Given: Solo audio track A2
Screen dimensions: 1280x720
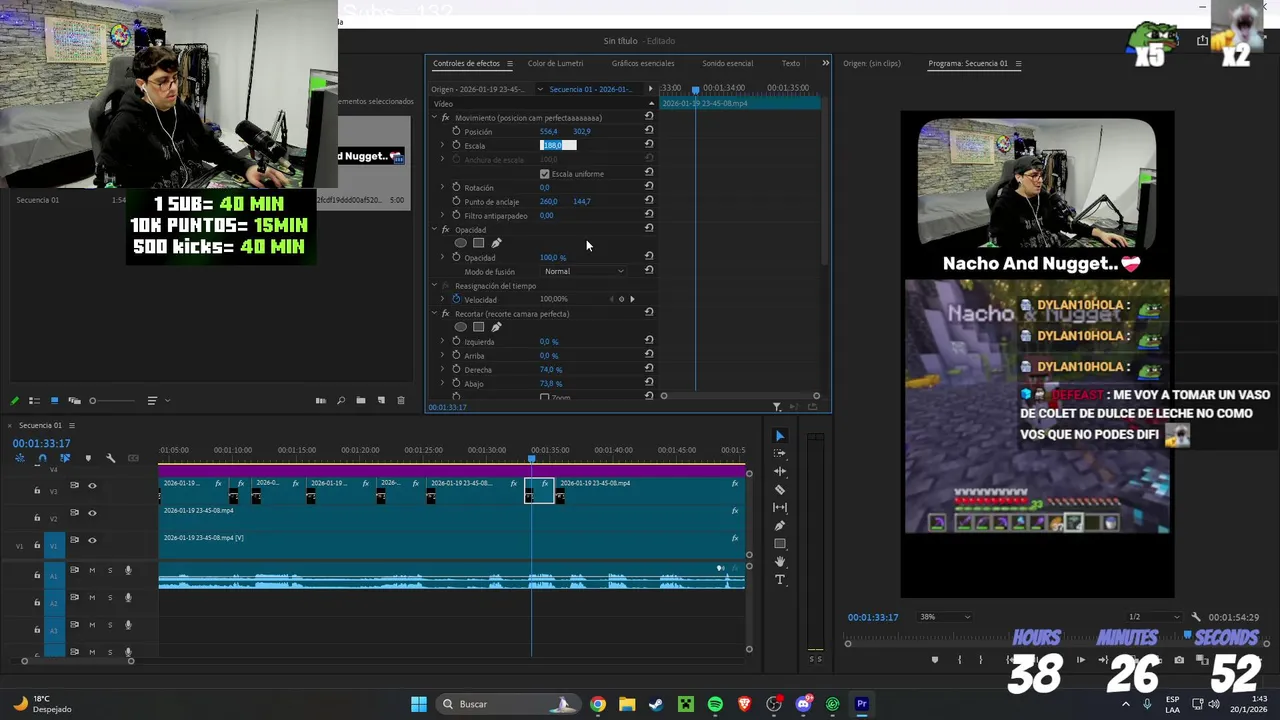Looking at the screenshot, I should click(x=110, y=597).
